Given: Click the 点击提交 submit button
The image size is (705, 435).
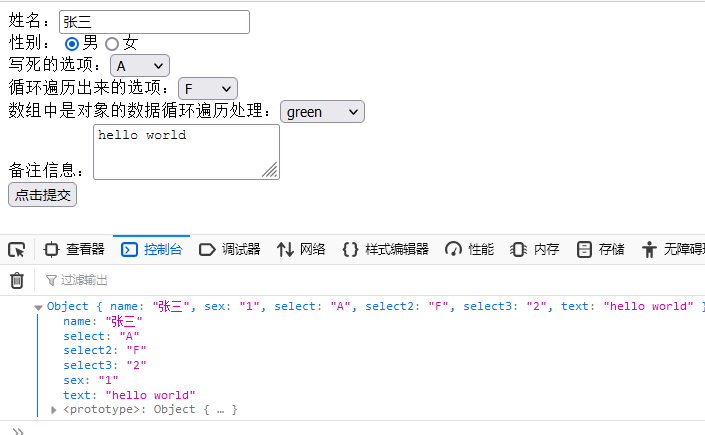Looking at the screenshot, I should [42, 195].
